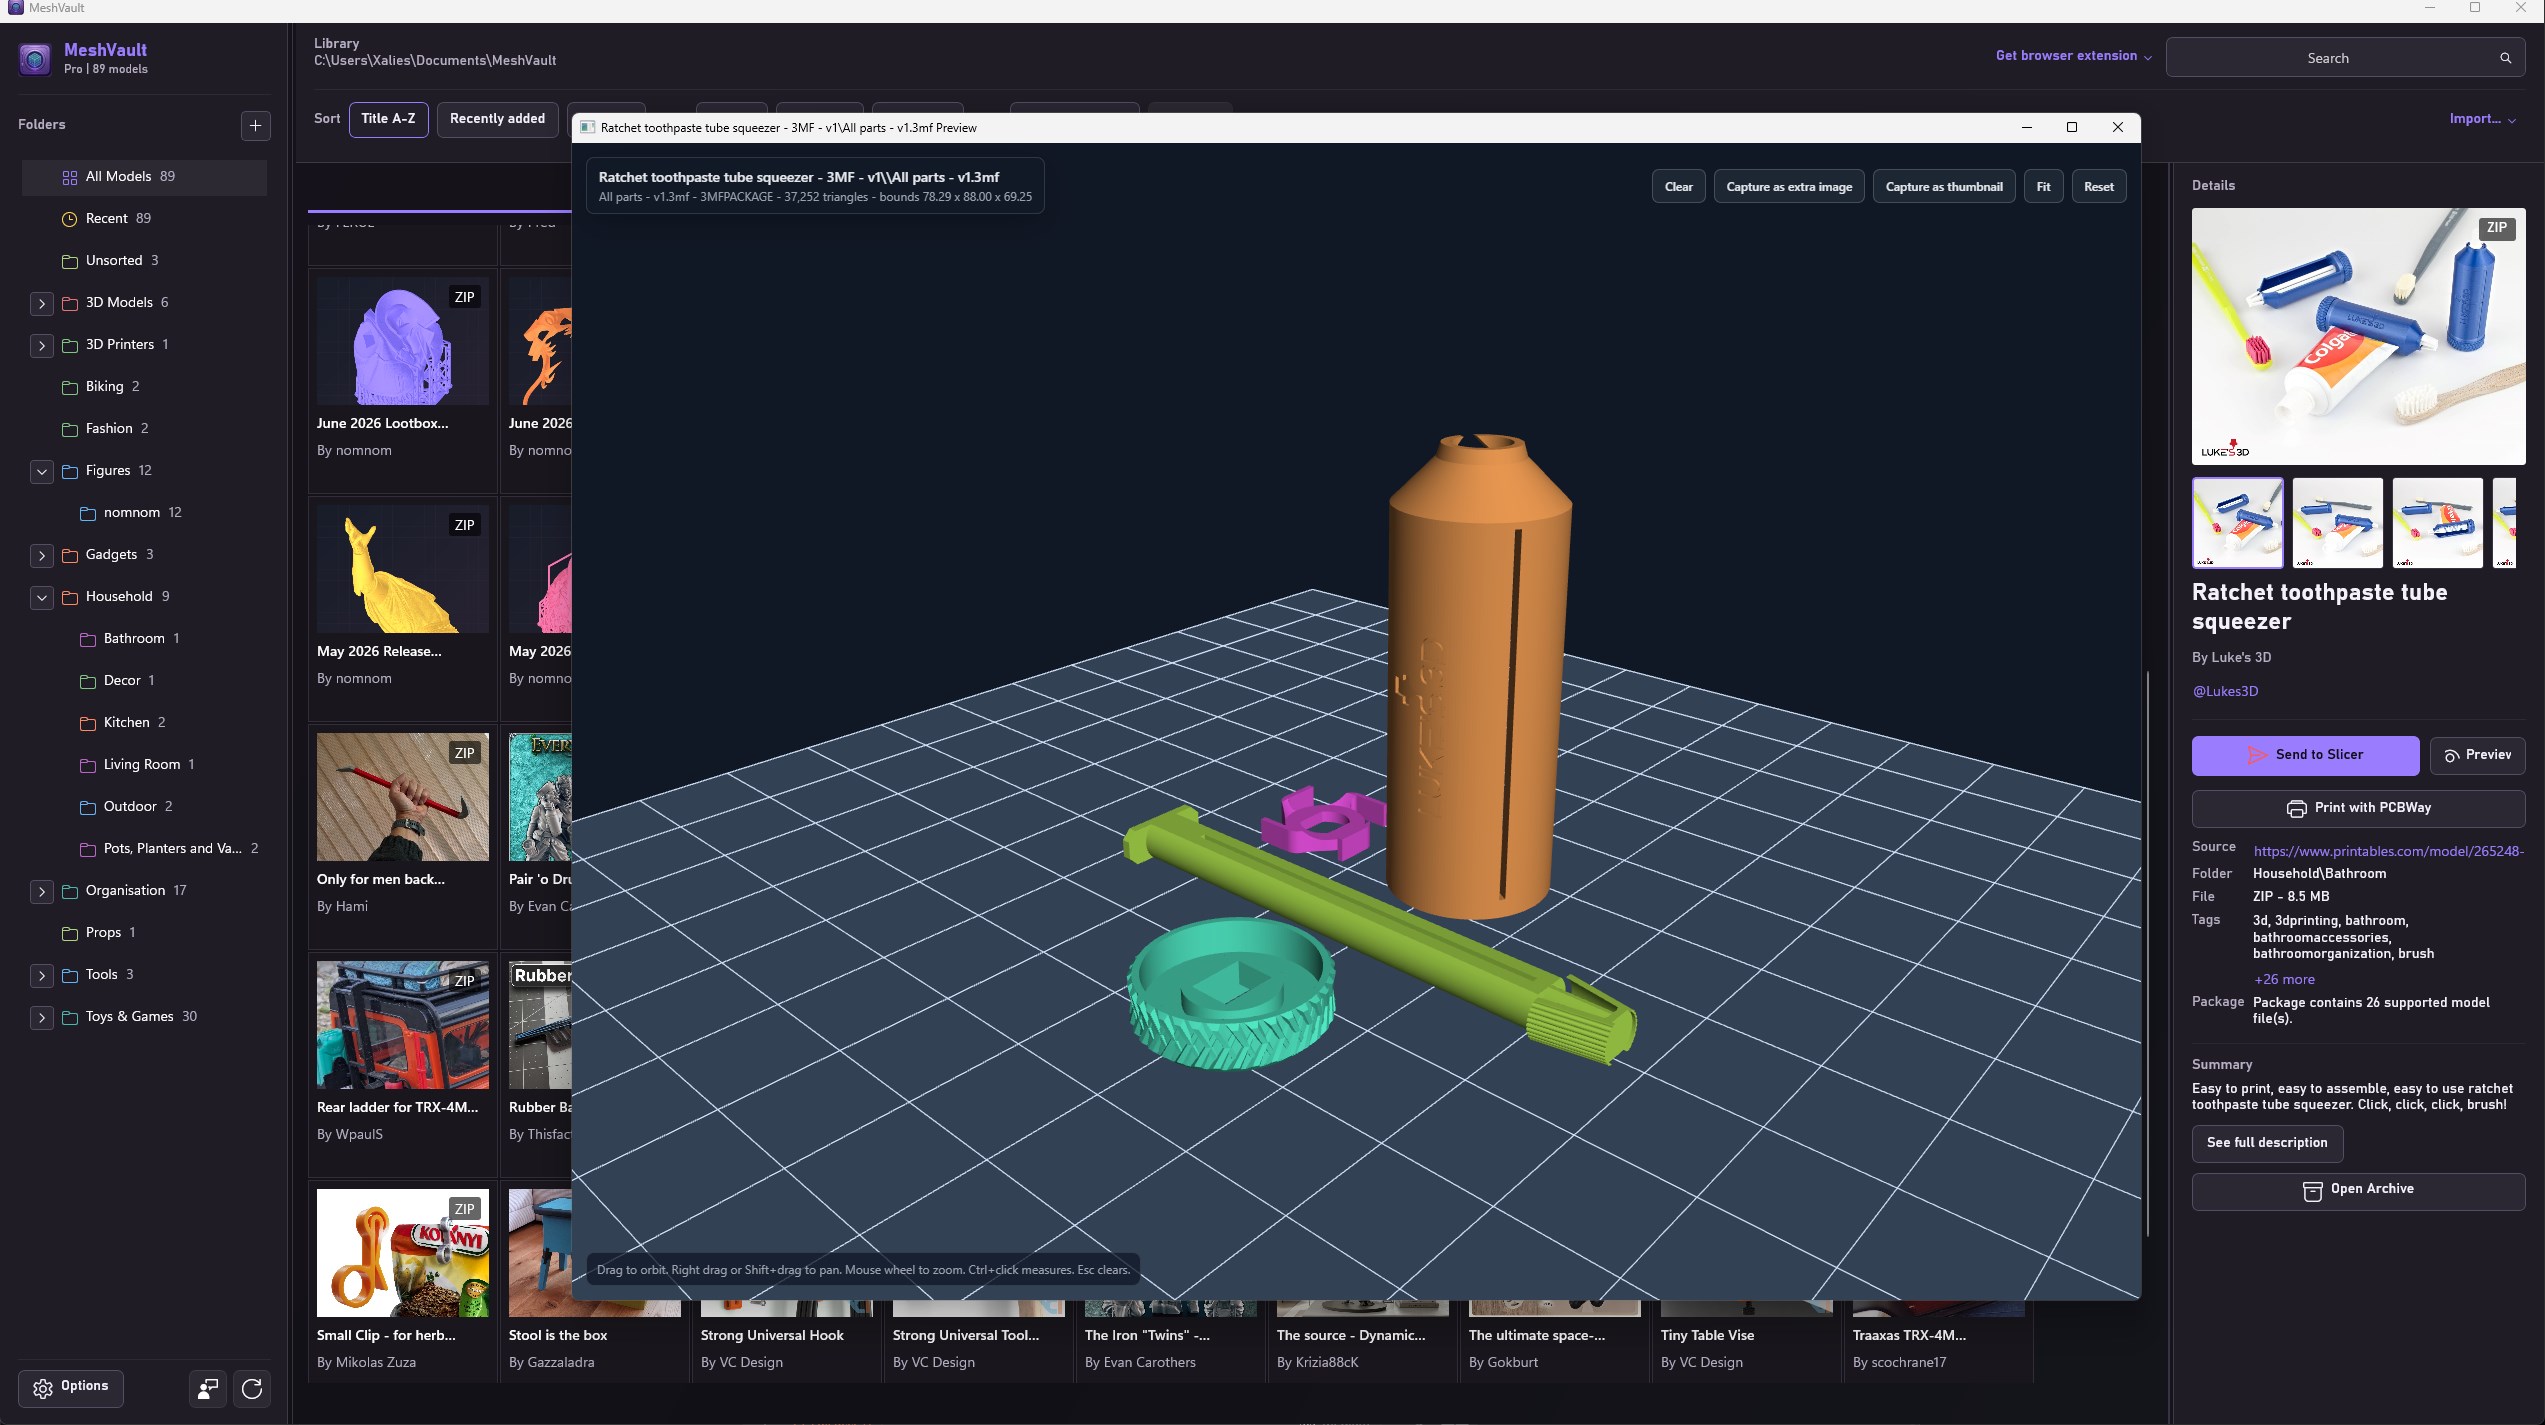
Task: Open the Import dropdown
Action: coord(2482,119)
